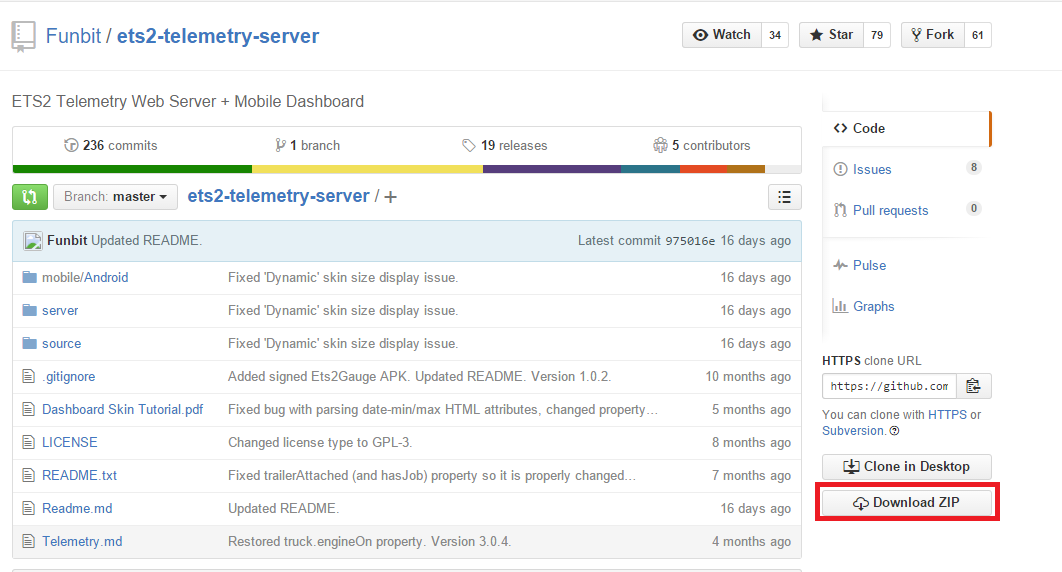Open the help icon beside Subversion
1062x572 pixels.
coord(894,431)
